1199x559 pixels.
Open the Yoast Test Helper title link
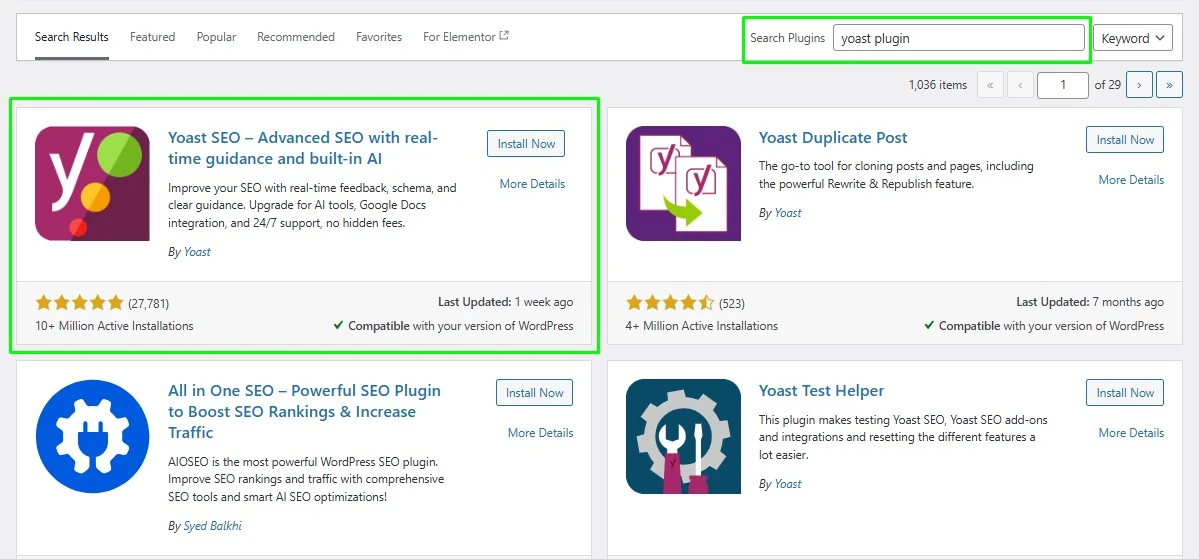821,391
